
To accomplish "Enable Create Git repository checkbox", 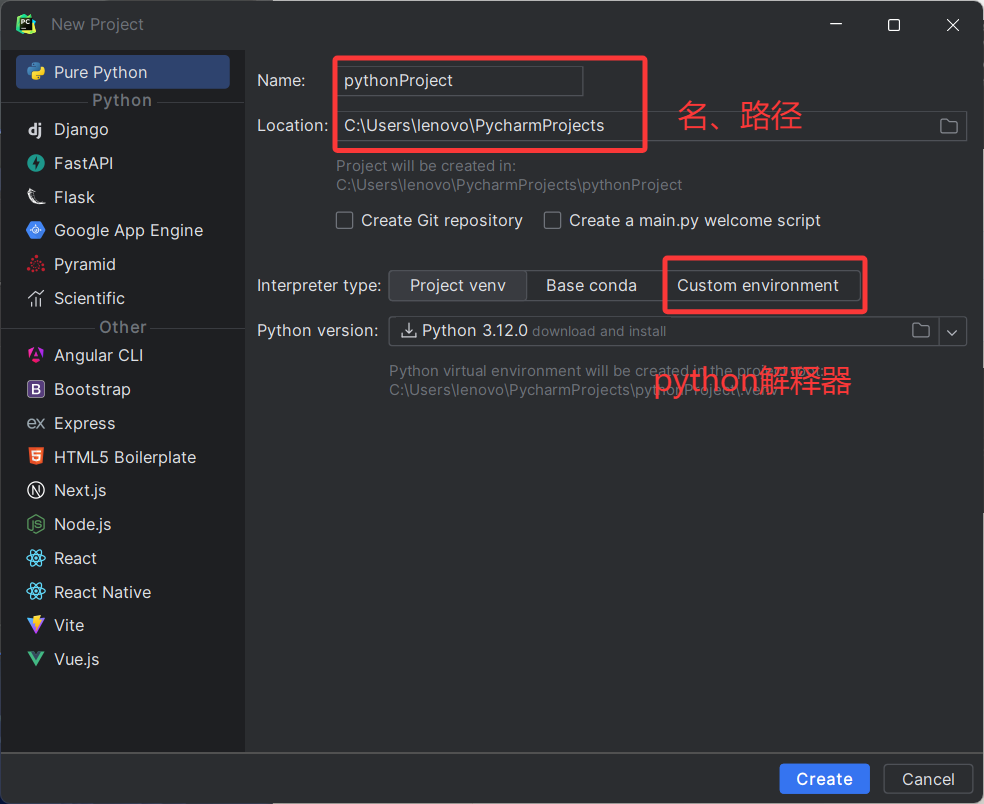I will click(x=345, y=220).
